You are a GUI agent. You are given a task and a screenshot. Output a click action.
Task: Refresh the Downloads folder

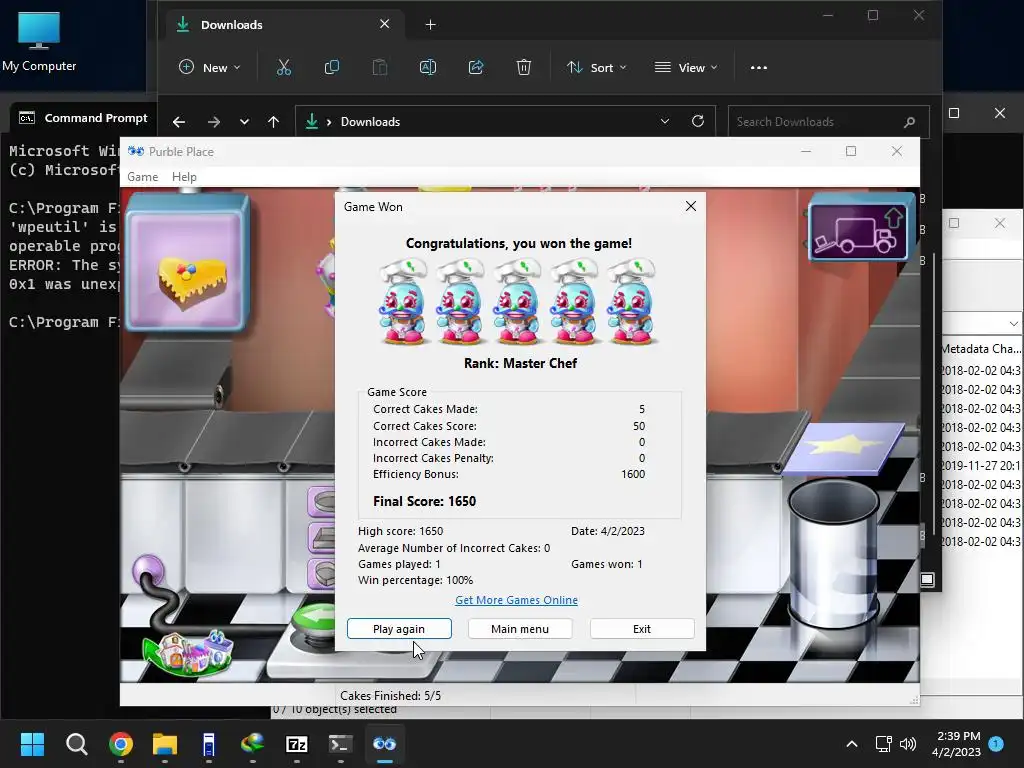[697, 121]
